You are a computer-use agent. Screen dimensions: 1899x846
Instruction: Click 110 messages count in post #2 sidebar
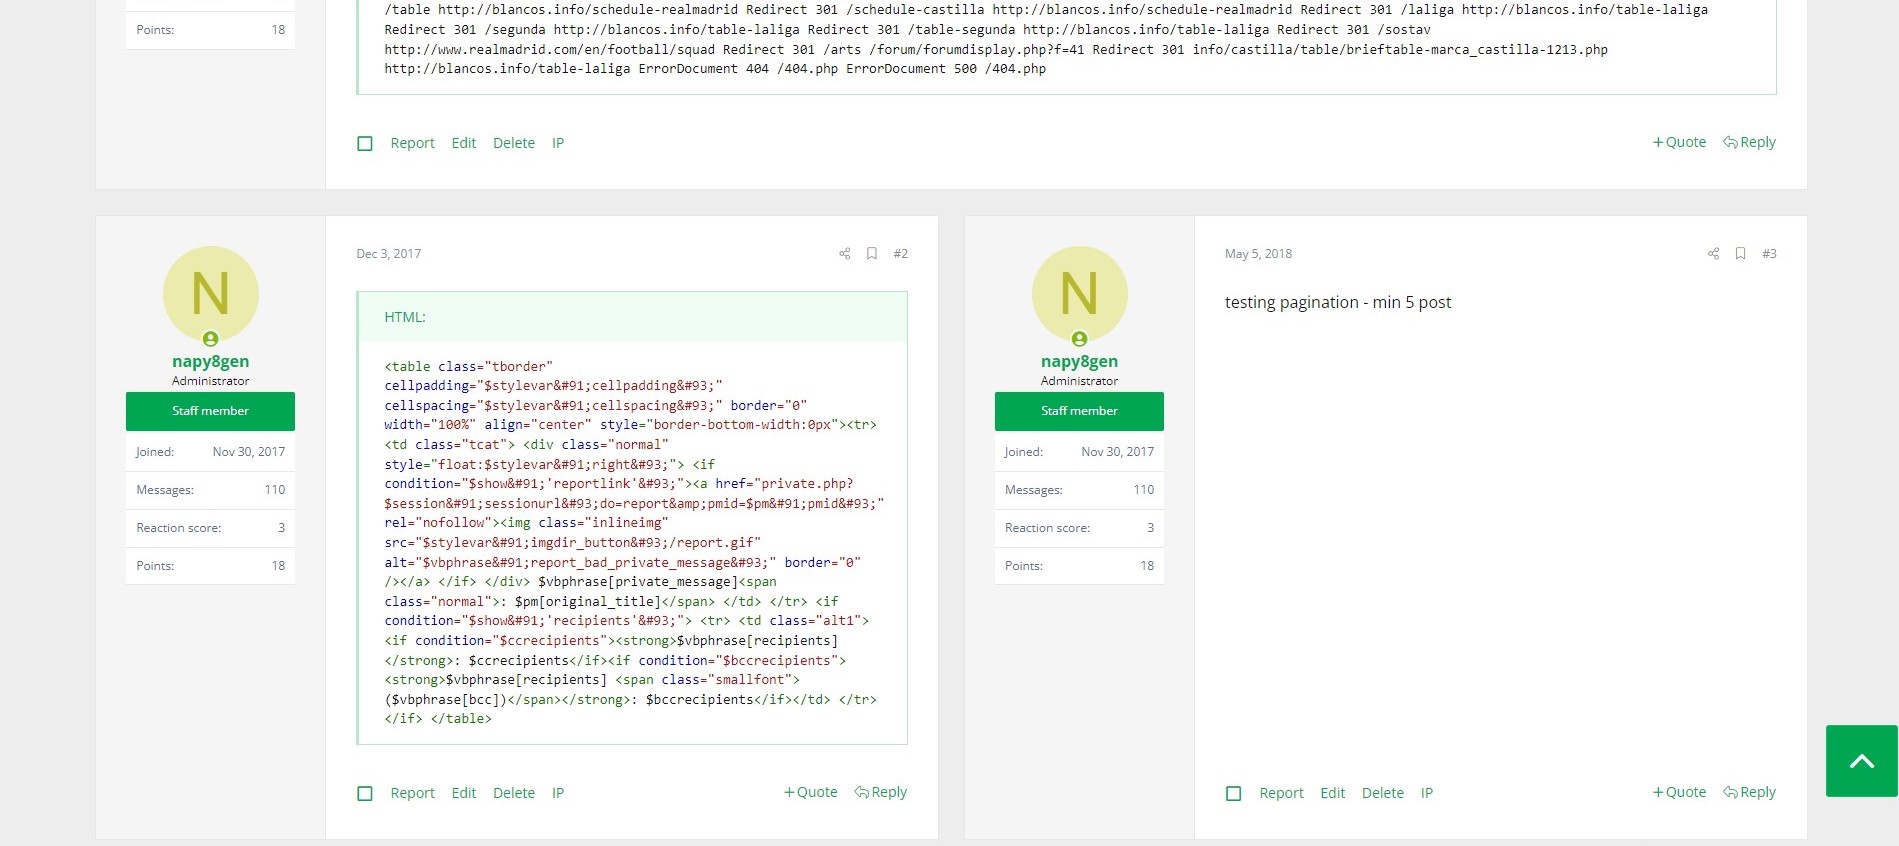[x=275, y=490]
